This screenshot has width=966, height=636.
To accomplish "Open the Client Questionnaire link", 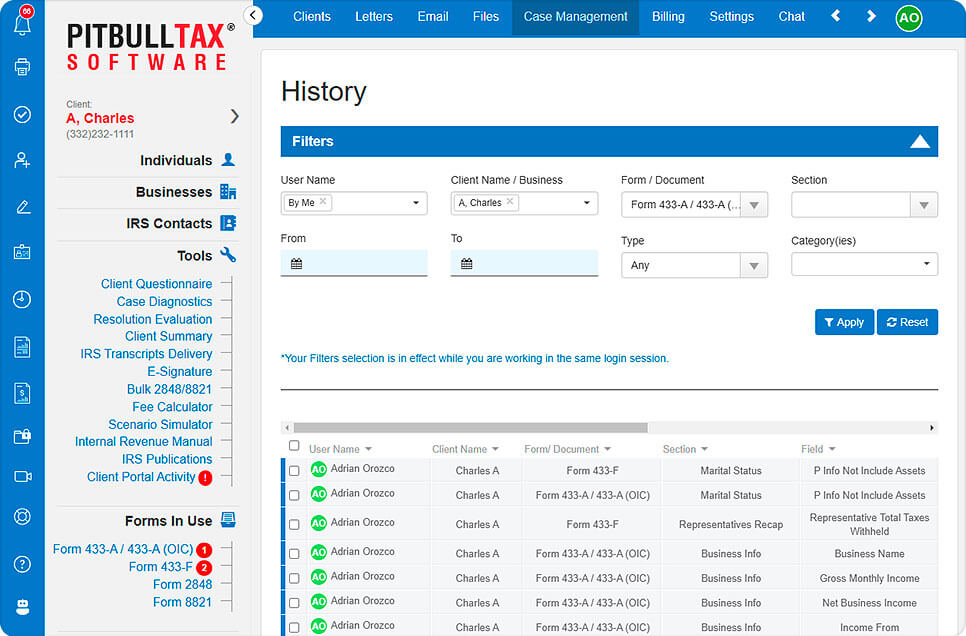I will tap(156, 284).
